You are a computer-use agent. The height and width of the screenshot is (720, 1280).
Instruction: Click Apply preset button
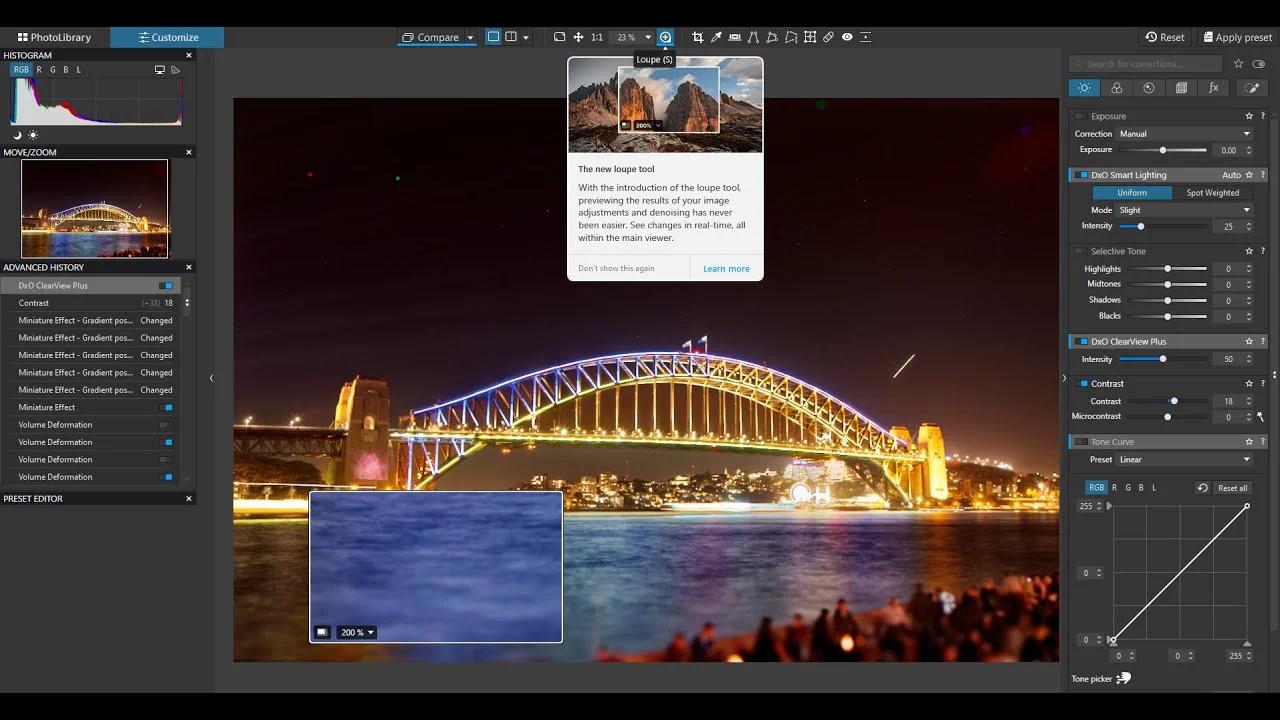[1238, 37]
